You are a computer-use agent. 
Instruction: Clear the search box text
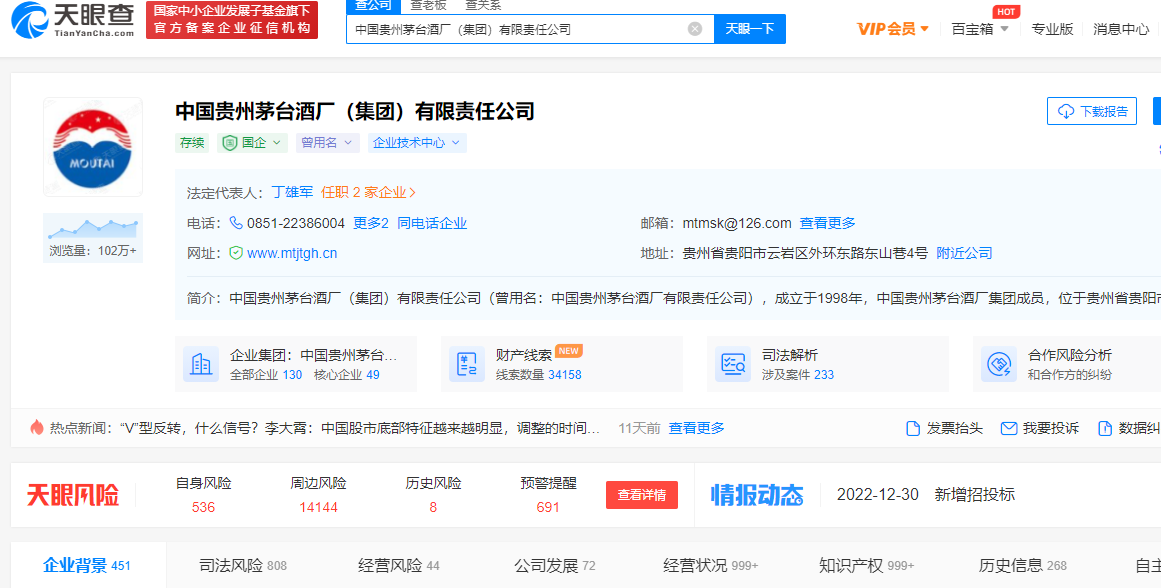(x=695, y=29)
